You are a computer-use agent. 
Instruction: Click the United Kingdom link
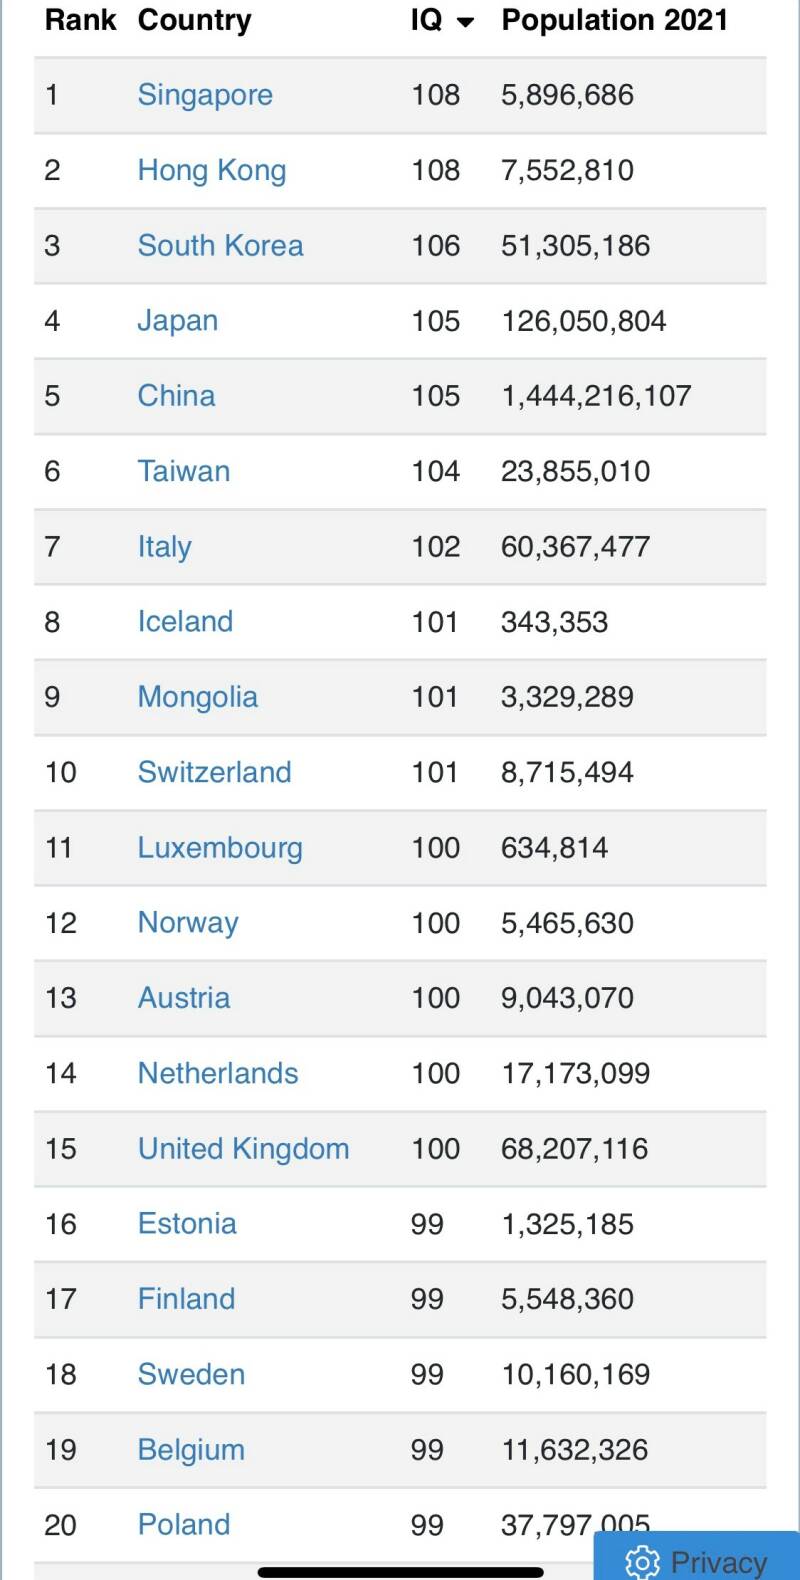click(x=243, y=1149)
